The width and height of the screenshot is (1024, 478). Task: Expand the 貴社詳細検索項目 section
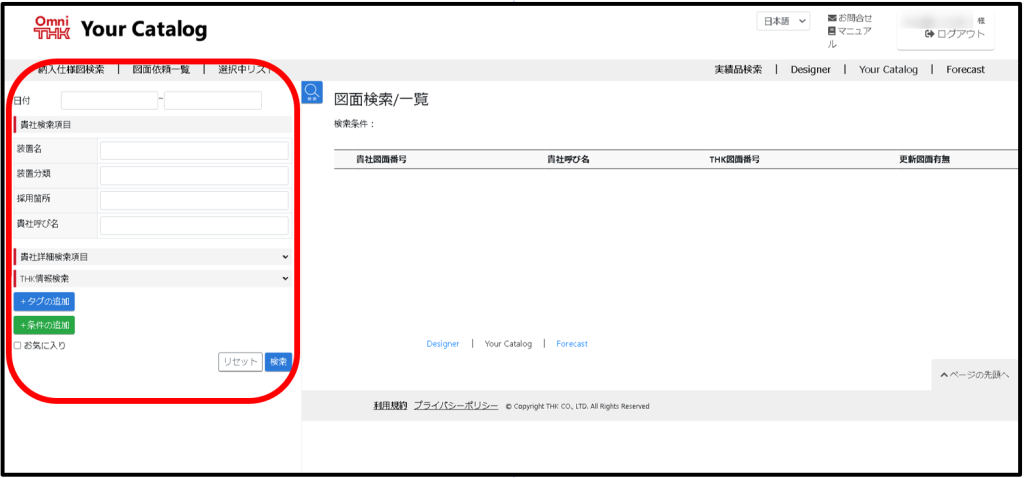153,257
